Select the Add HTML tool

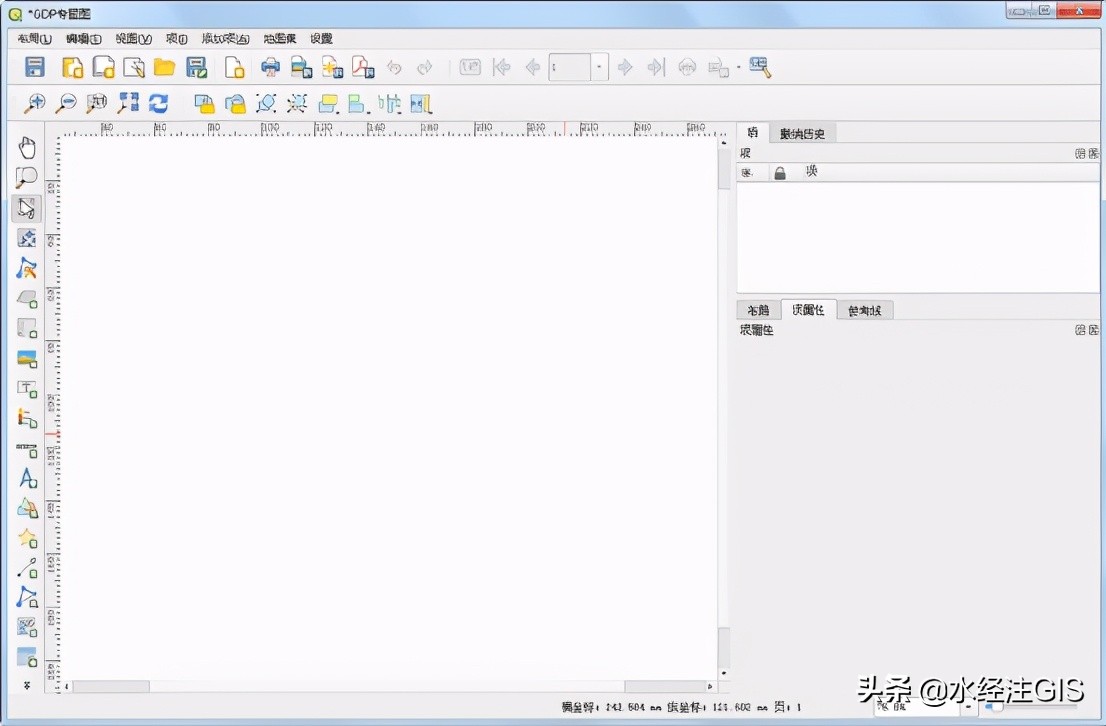coord(27,627)
